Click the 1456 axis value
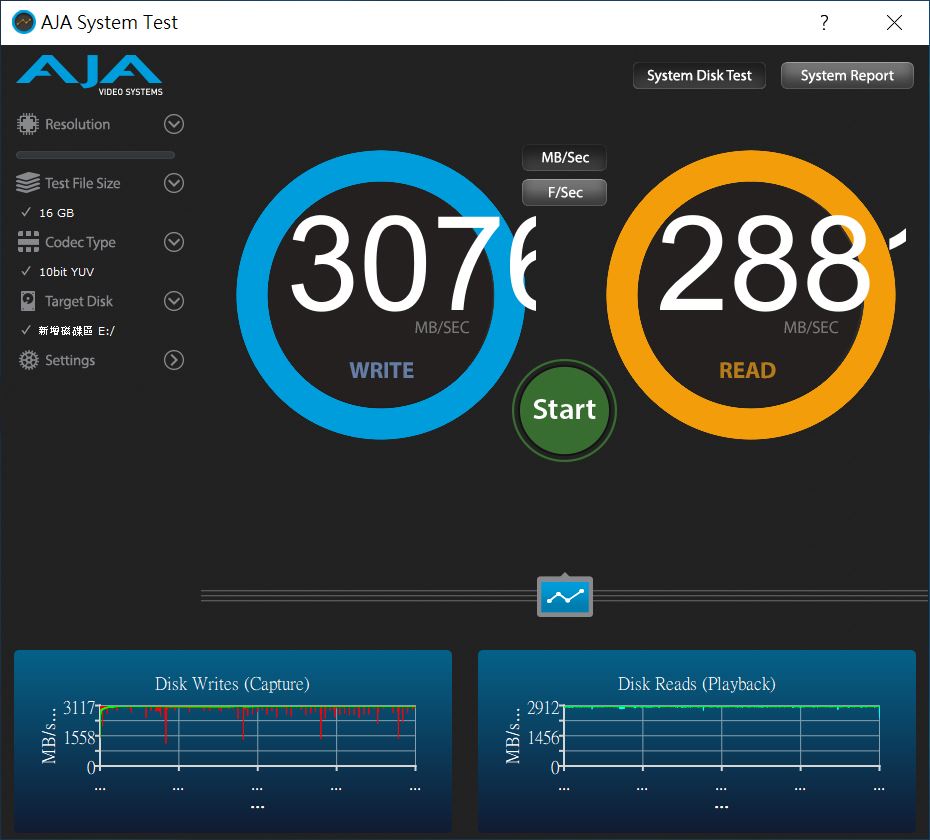Image resolution: width=930 pixels, height=840 pixels. [543, 737]
